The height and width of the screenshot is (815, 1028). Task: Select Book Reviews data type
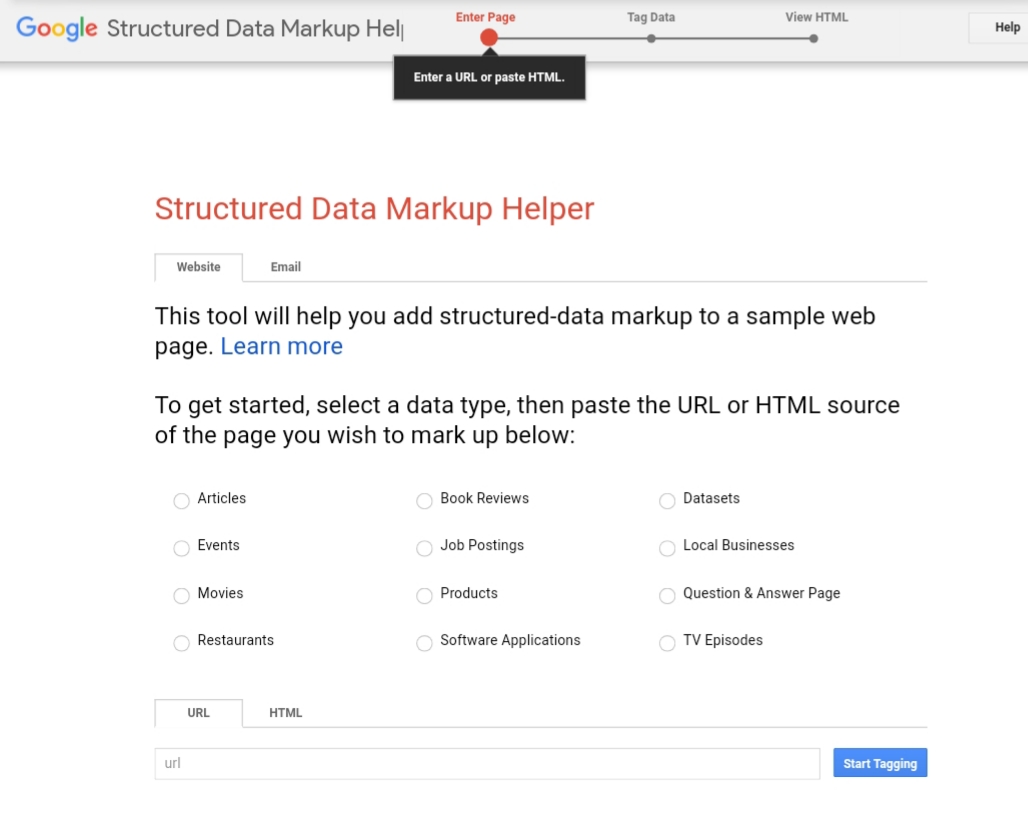point(424,500)
